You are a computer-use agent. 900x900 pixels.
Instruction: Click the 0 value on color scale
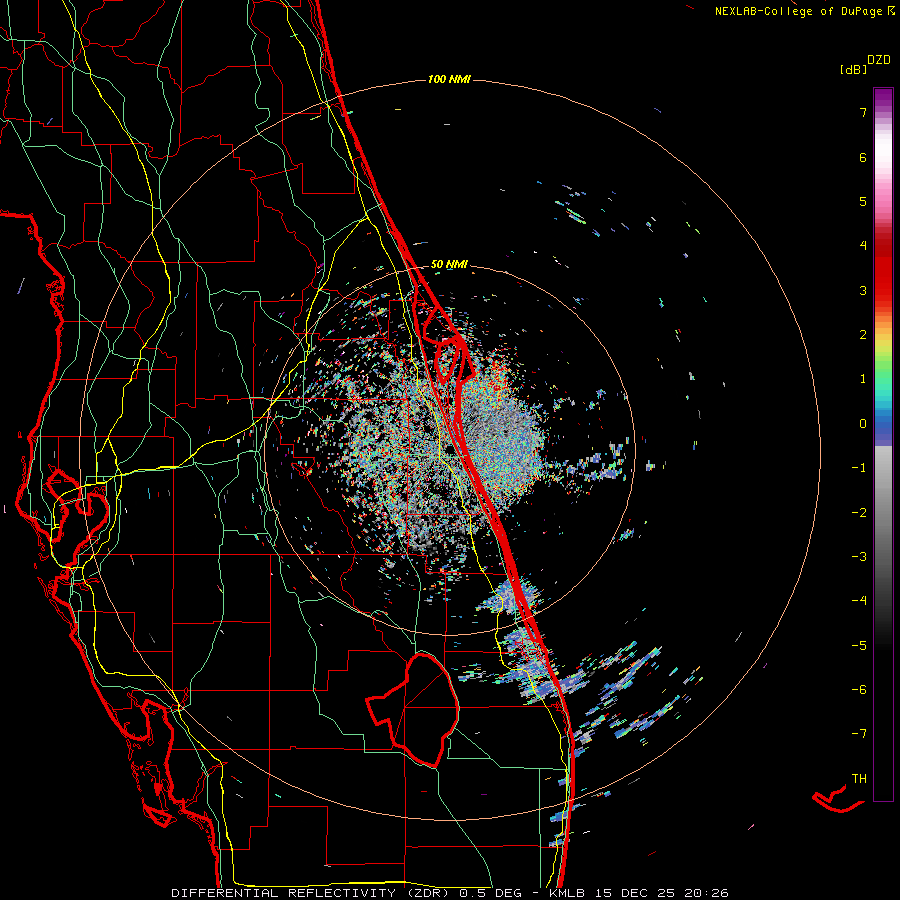coord(863,424)
